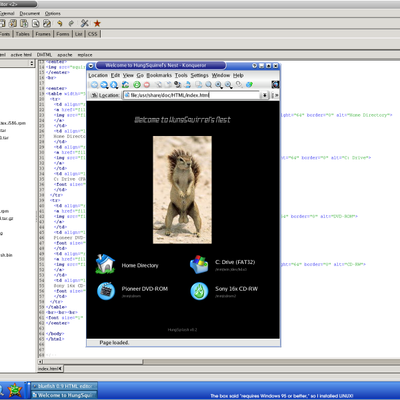Open the View menu in Konqueror
The width and height of the screenshot is (400, 400).
128,75
